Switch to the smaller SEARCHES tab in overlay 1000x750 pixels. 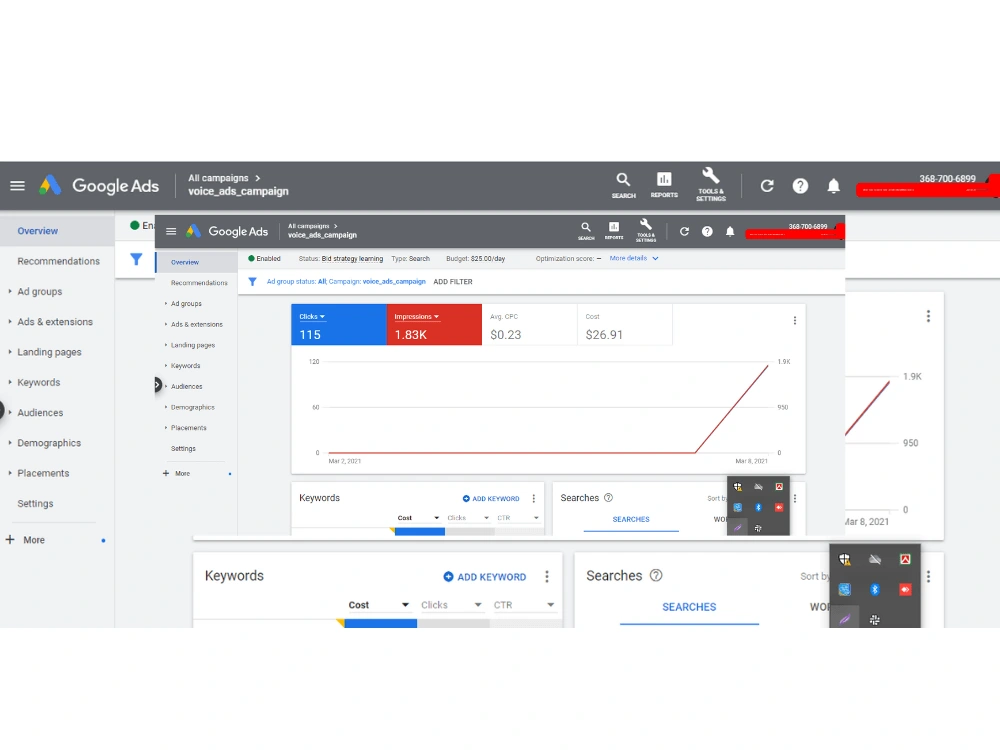tap(631, 519)
